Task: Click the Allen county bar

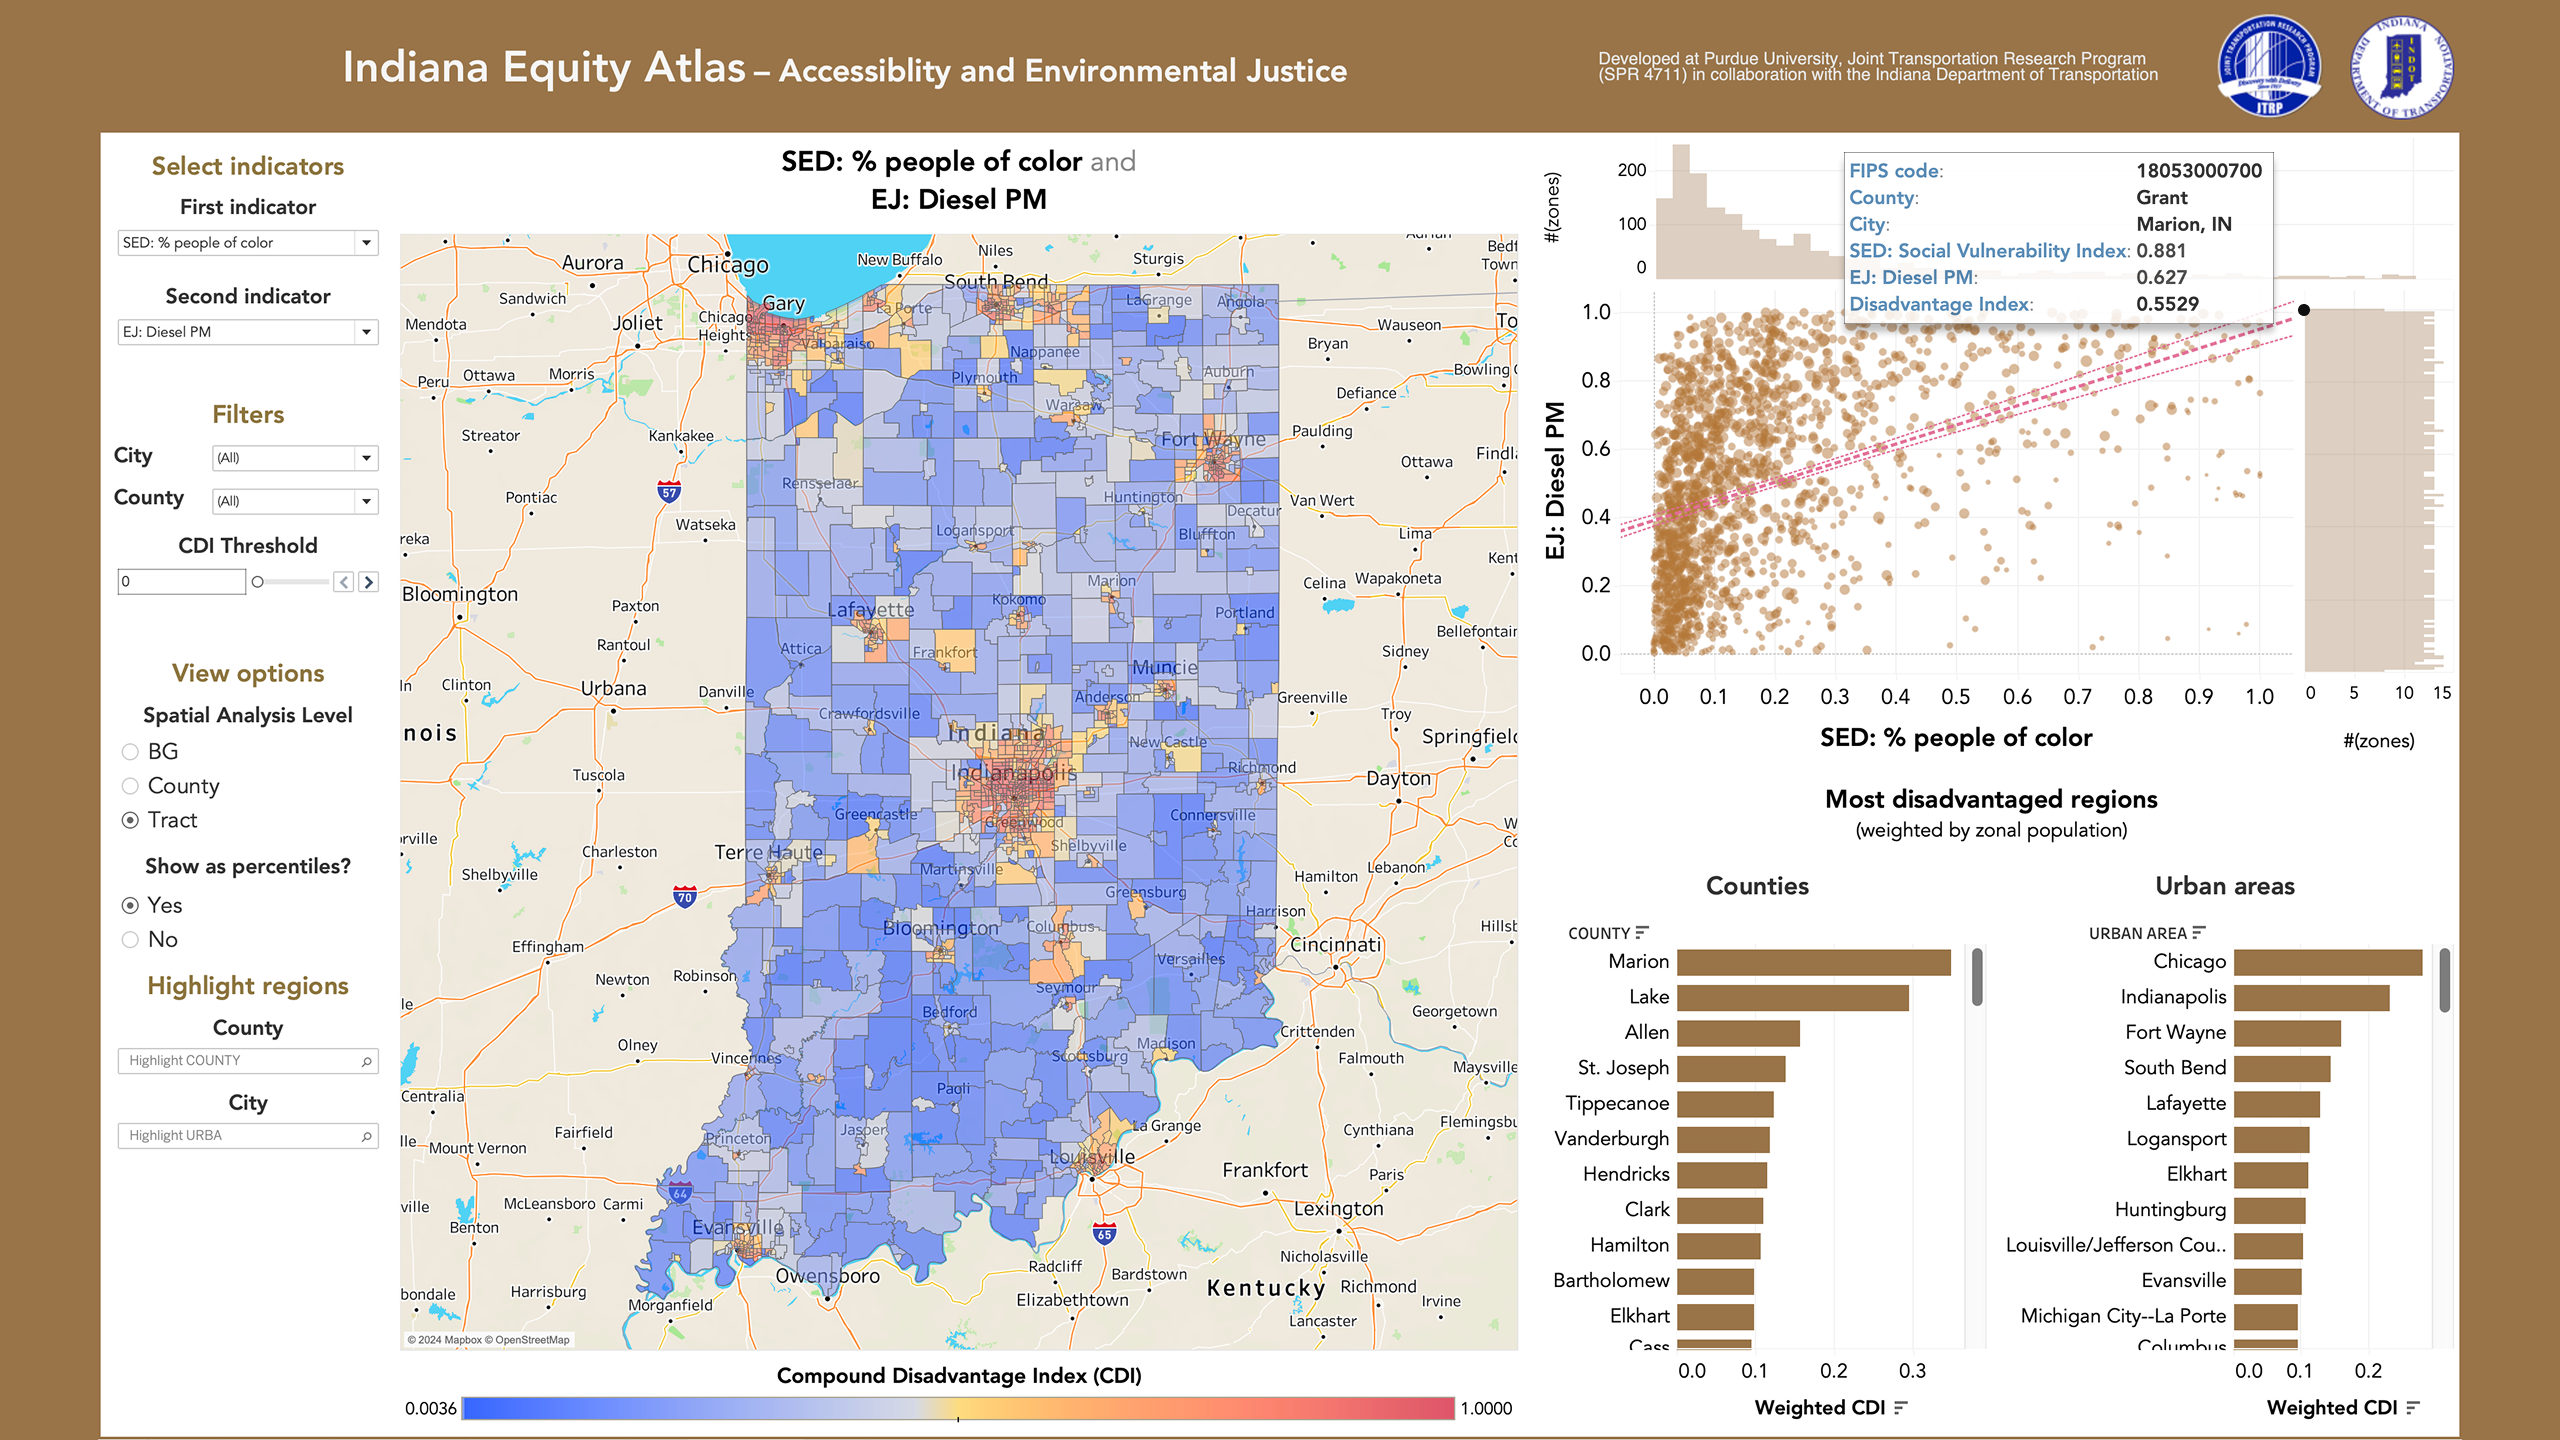Action: [1738, 1033]
